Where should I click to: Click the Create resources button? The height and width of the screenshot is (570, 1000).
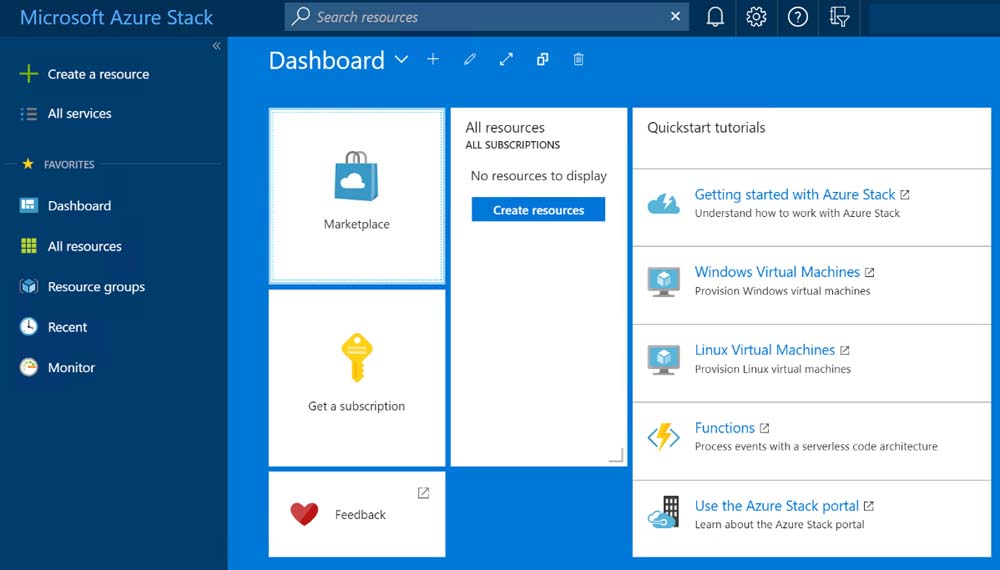pos(538,210)
